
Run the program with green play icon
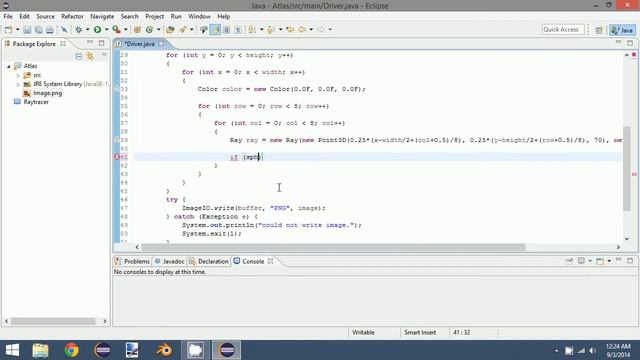coord(97,29)
